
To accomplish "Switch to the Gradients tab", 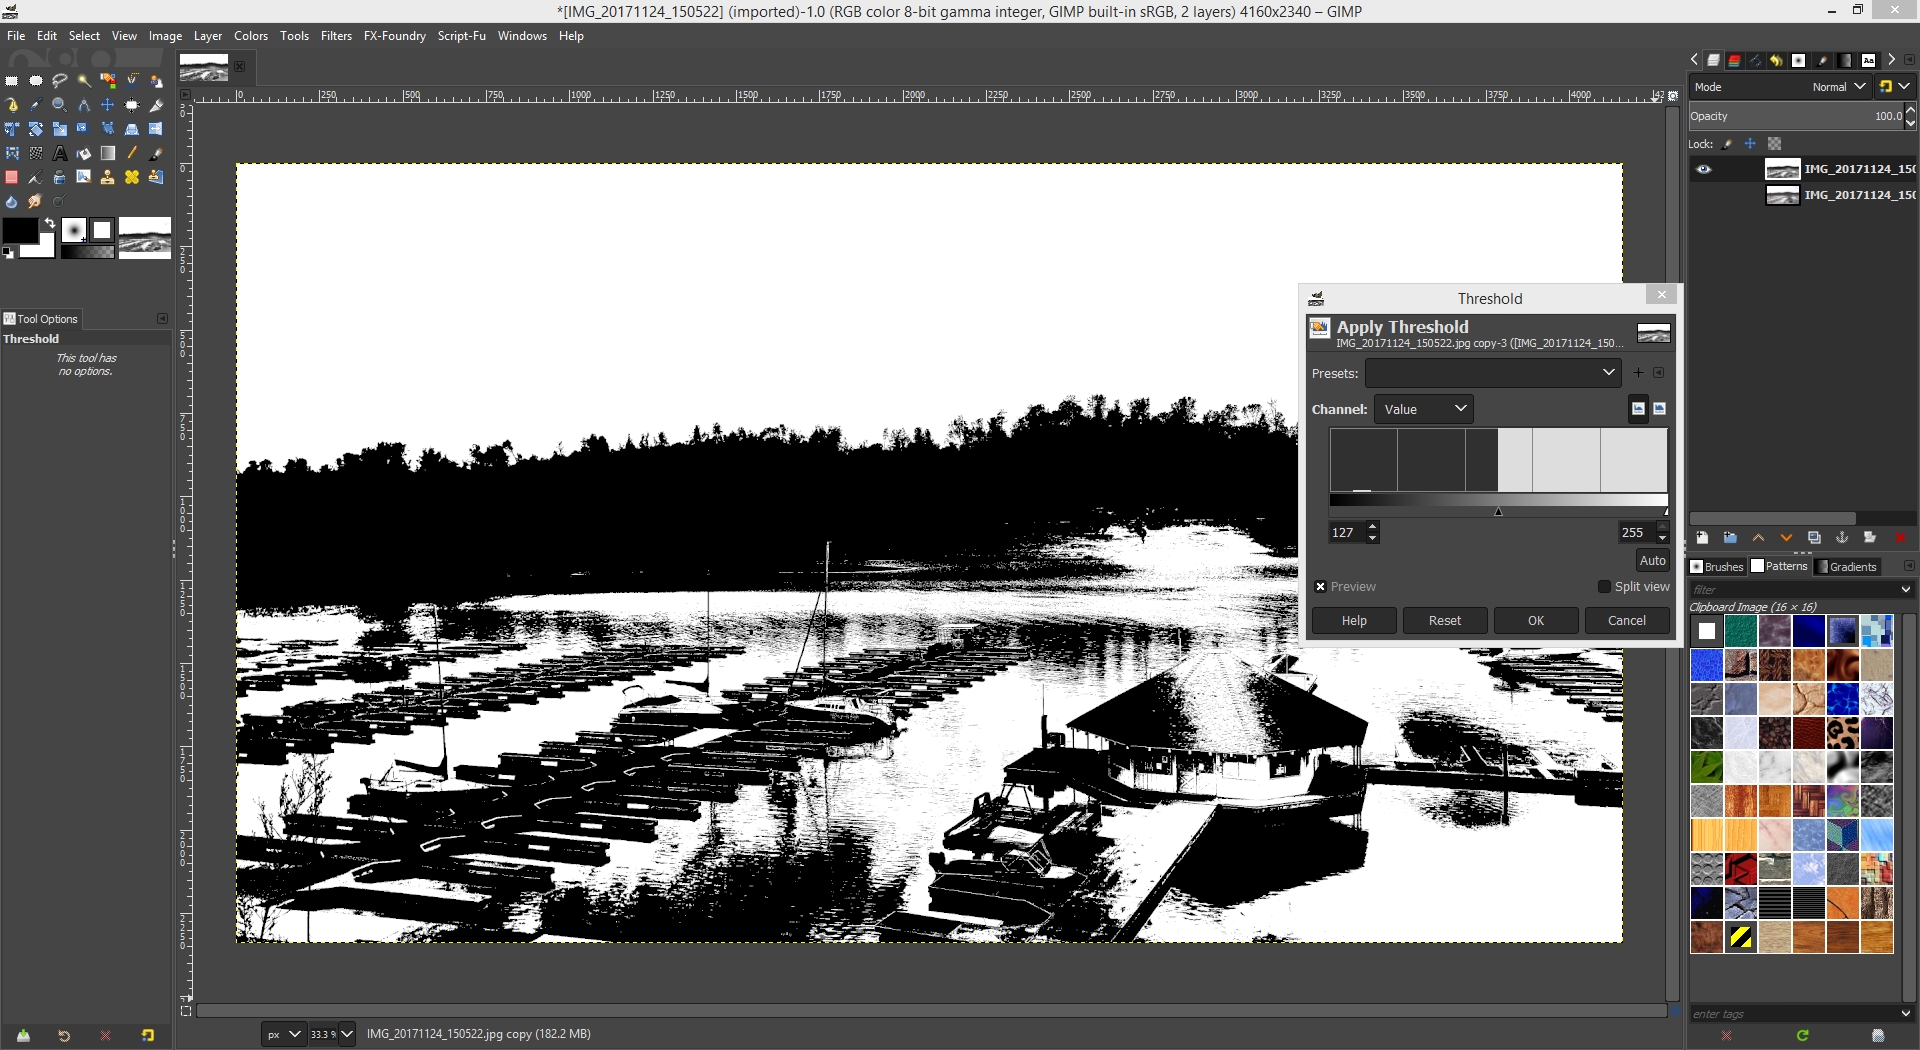I will pos(1847,567).
